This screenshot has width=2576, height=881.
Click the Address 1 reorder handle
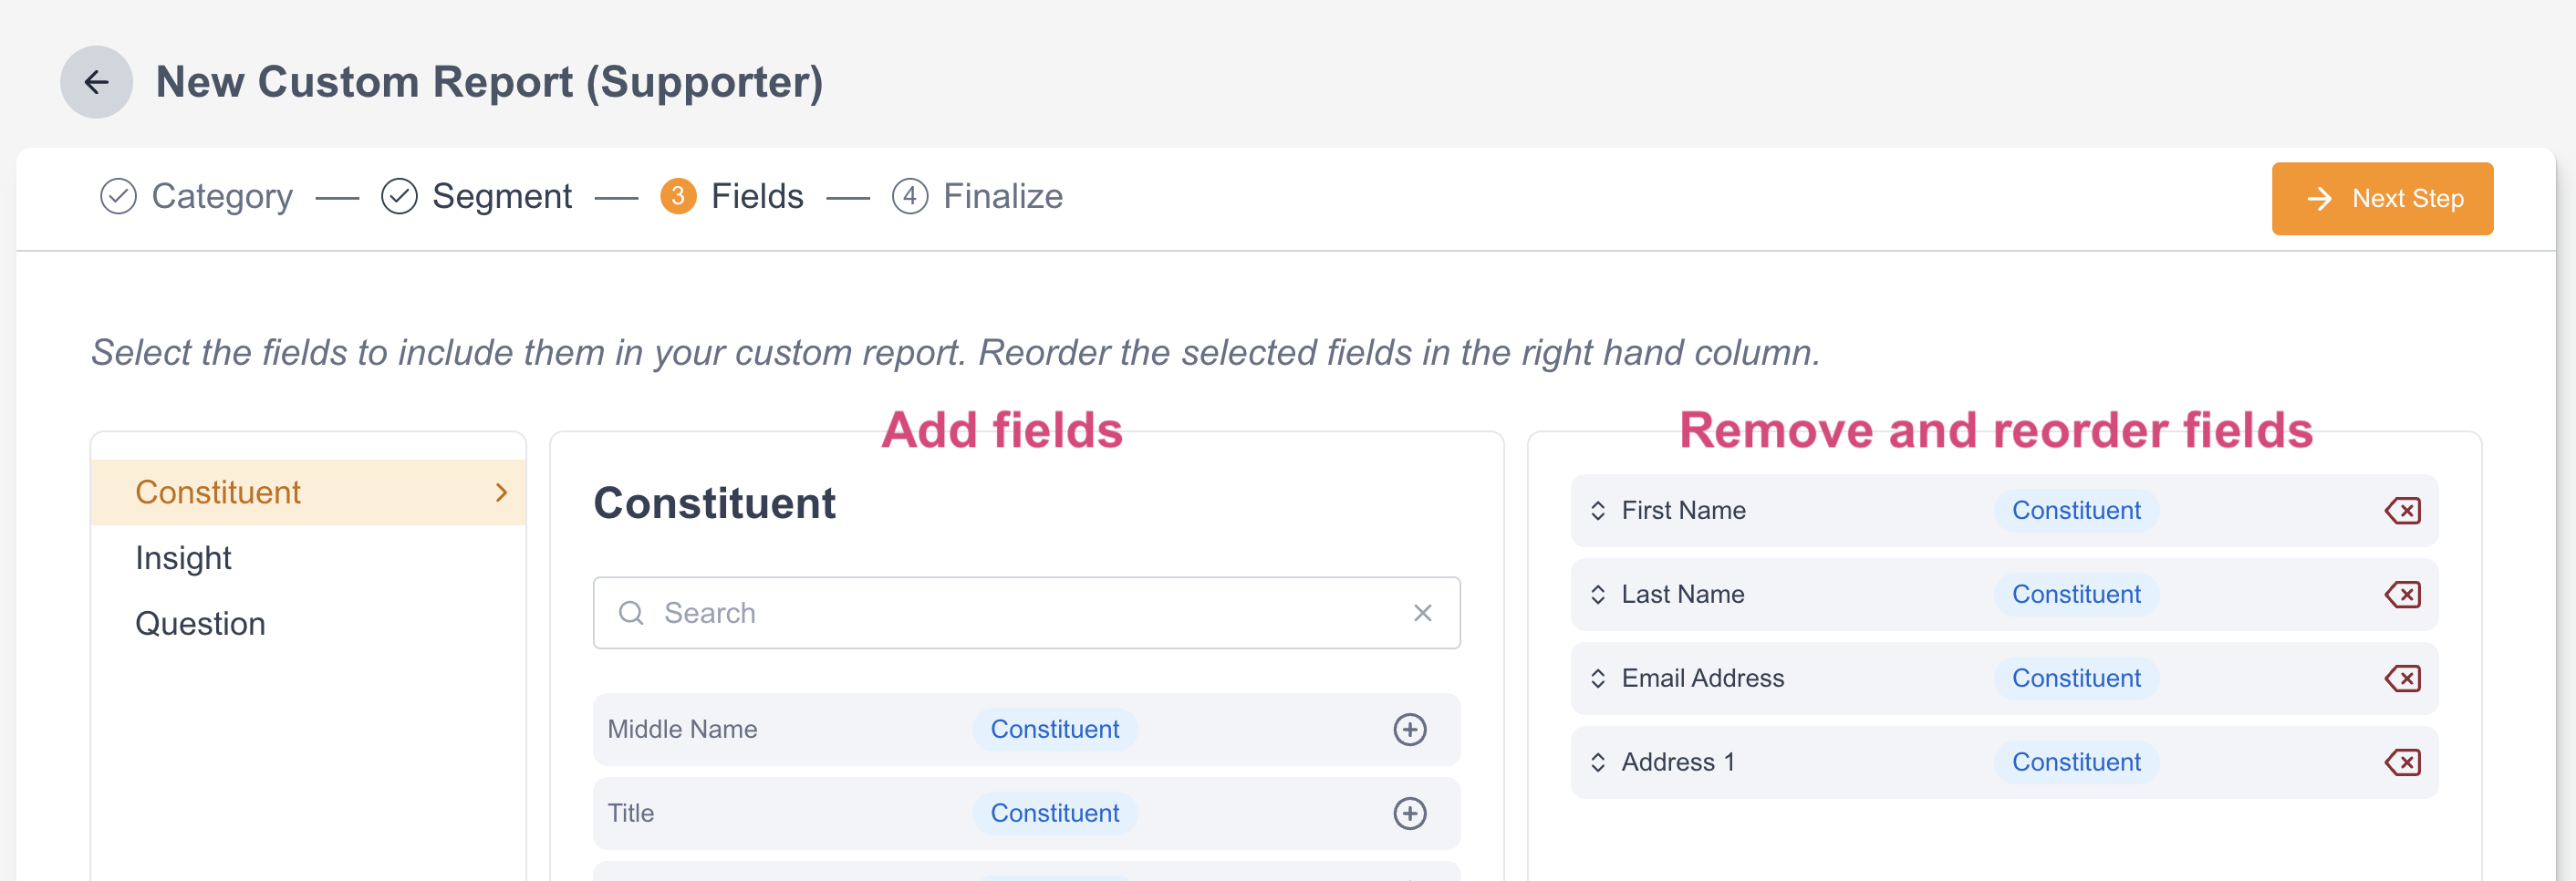[x=1597, y=763]
